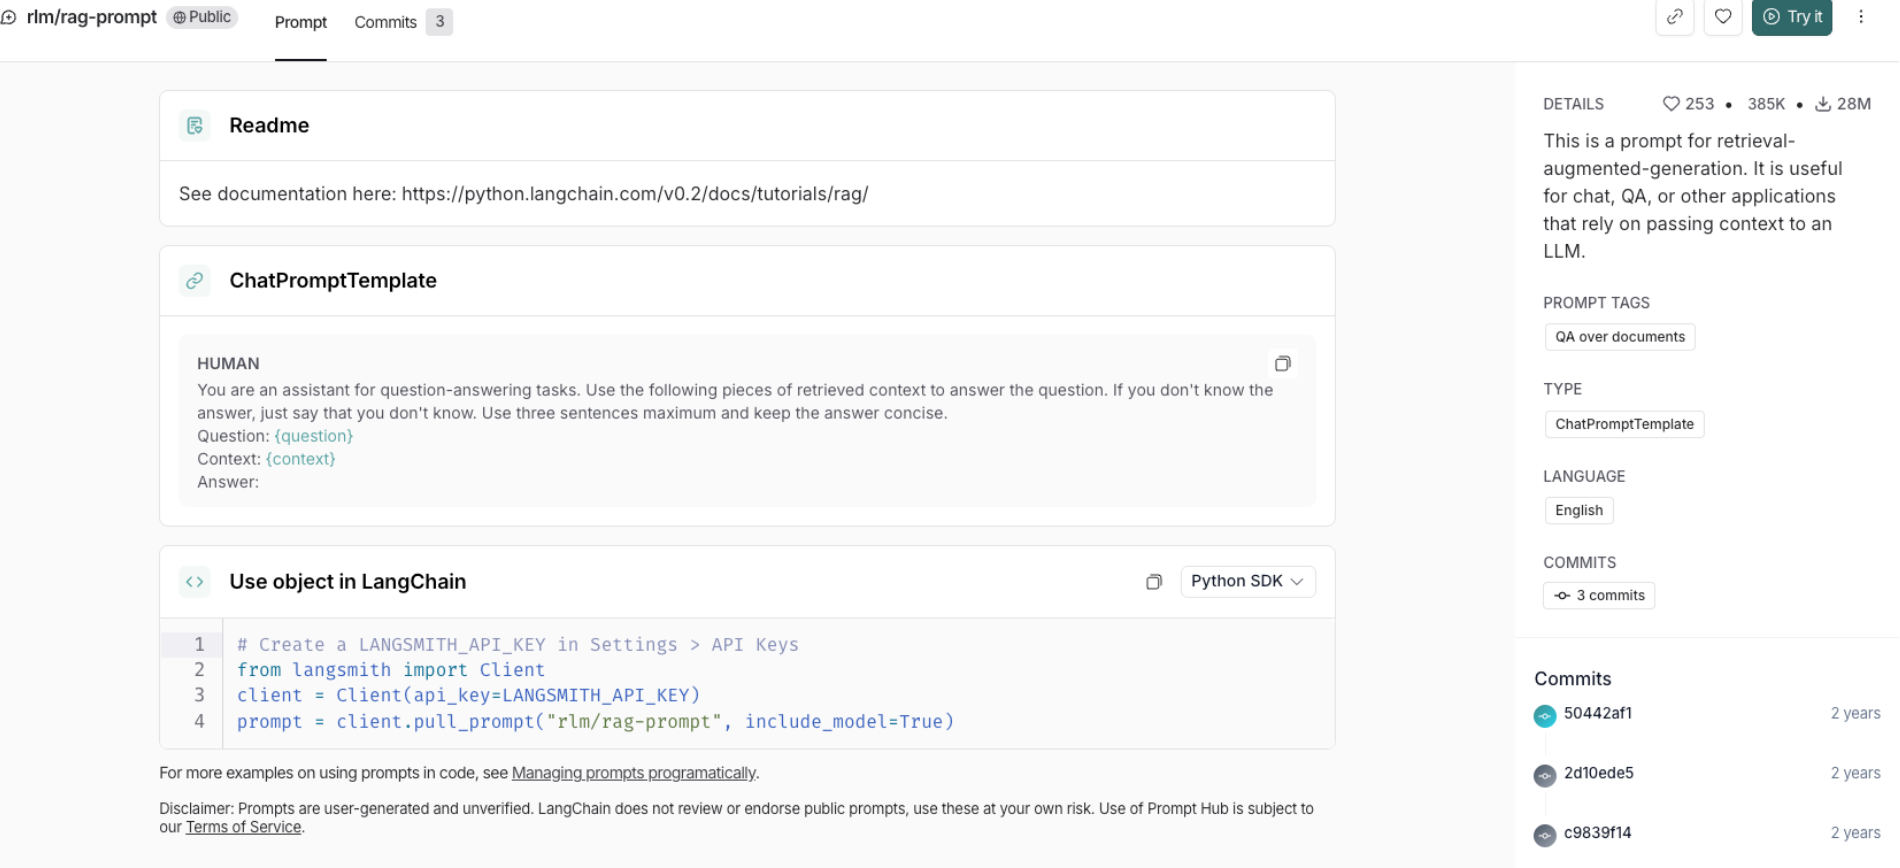Open commit 2d10ede5
Viewport: 1900px width, 868px height.
1598,773
